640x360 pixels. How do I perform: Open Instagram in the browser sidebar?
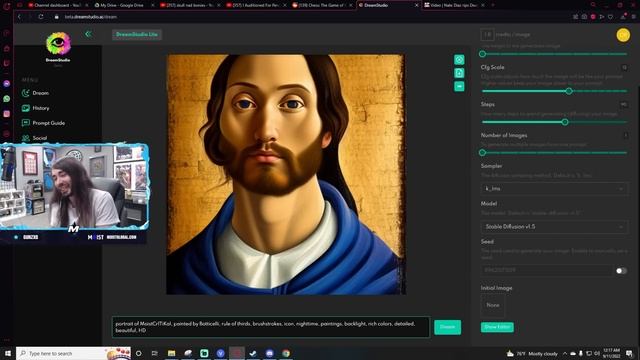(7, 114)
